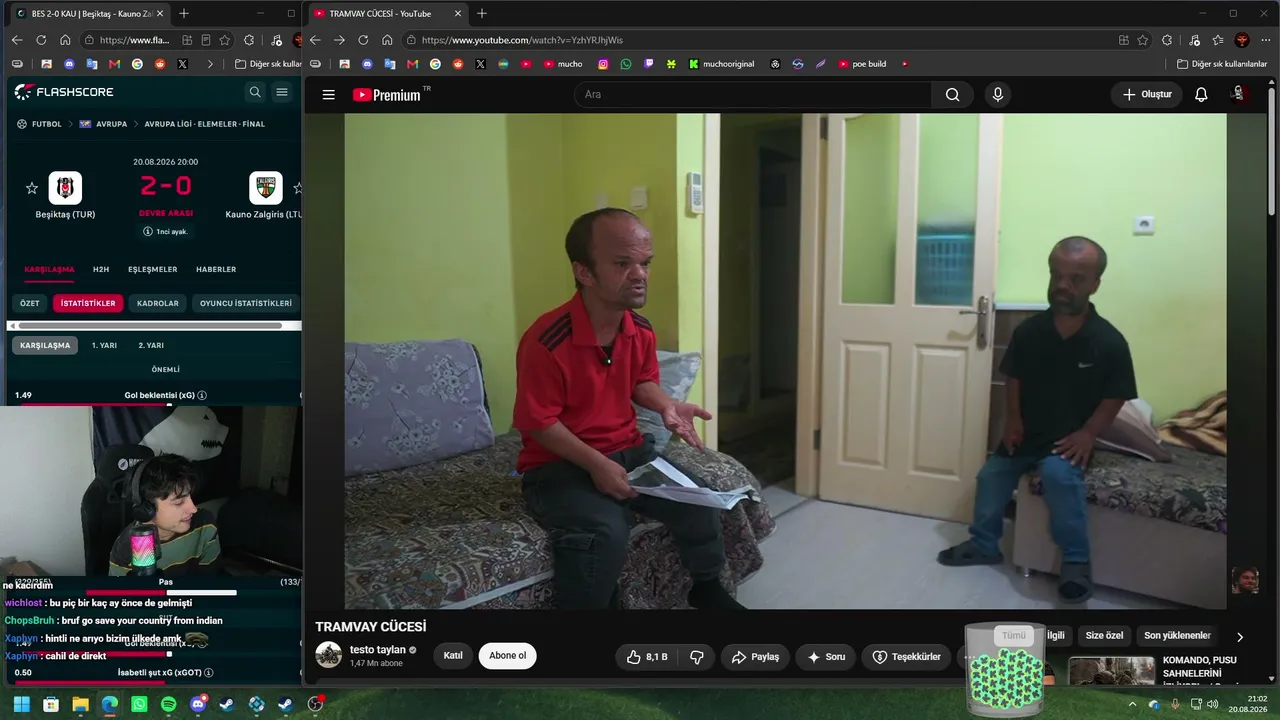Open the HABERLER tab
This screenshot has width=1280, height=720.
pyautogui.click(x=216, y=270)
